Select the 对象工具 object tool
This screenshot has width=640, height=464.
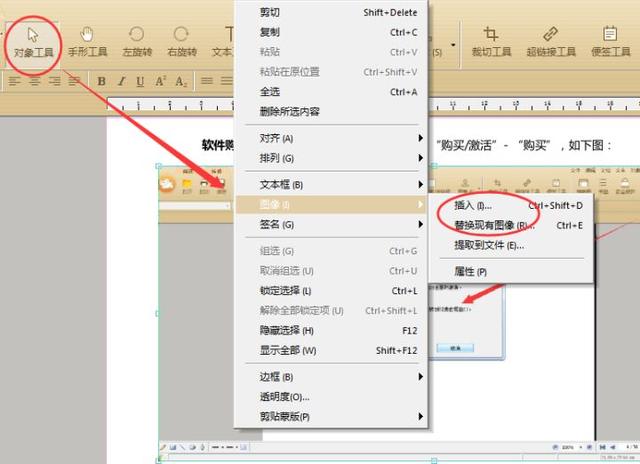click(33, 42)
